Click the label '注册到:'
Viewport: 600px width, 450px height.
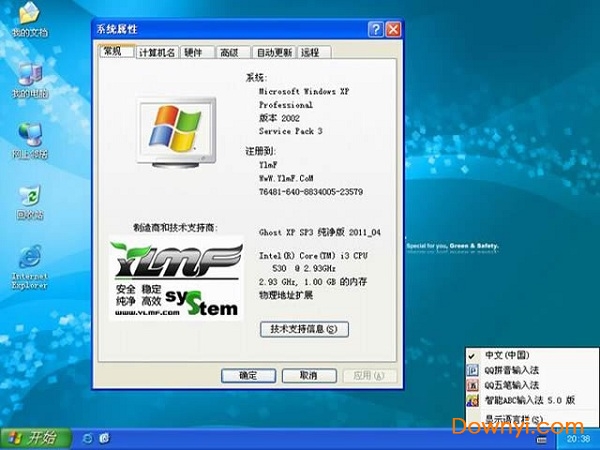coord(260,152)
